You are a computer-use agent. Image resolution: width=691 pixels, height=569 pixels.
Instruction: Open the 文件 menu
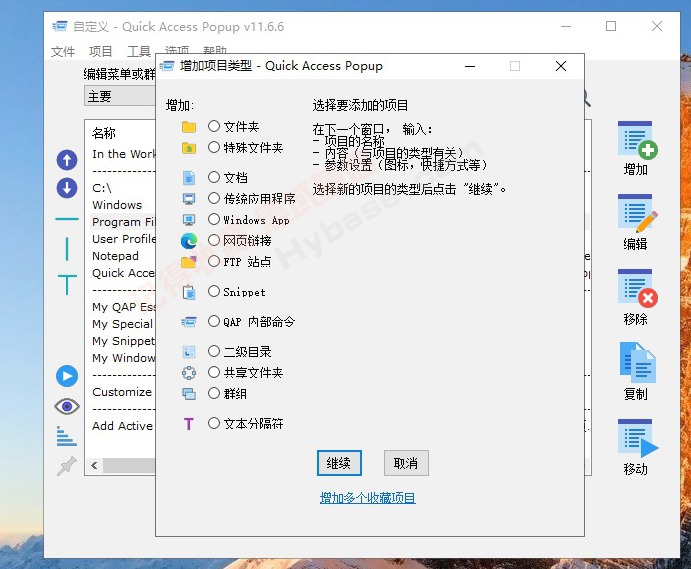[x=63, y=51]
